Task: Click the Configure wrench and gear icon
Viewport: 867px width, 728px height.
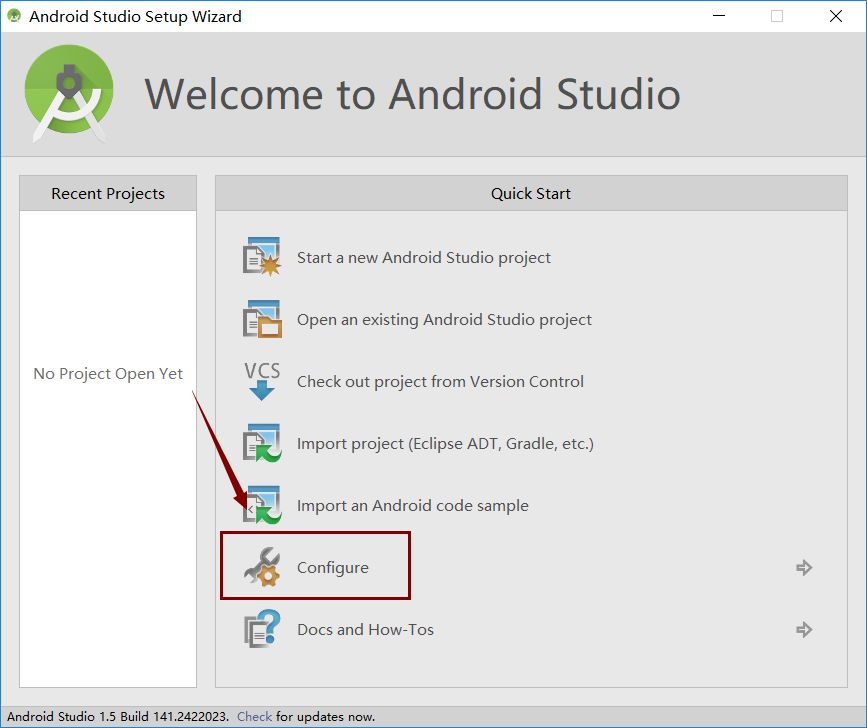Action: (262, 567)
